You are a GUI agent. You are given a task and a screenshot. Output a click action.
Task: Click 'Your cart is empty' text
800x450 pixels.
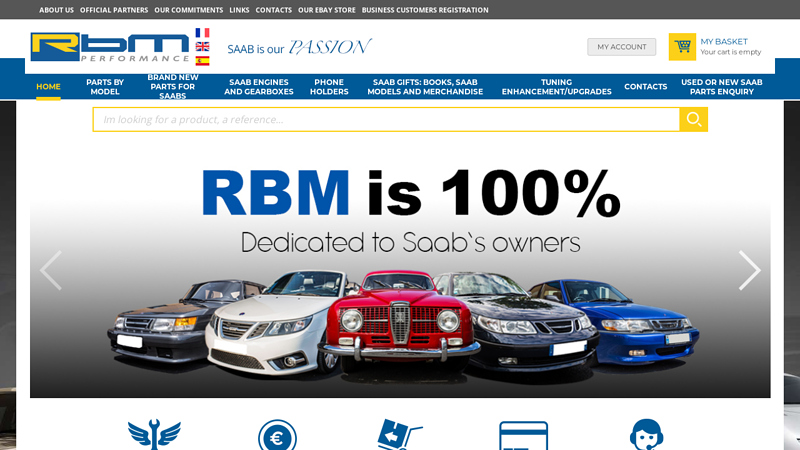pos(731,52)
